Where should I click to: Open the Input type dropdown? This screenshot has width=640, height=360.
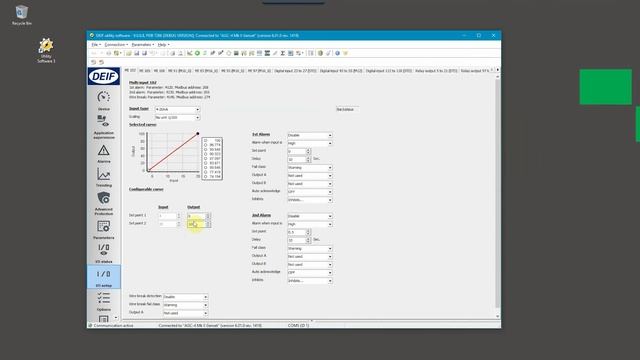pyautogui.click(x=177, y=109)
